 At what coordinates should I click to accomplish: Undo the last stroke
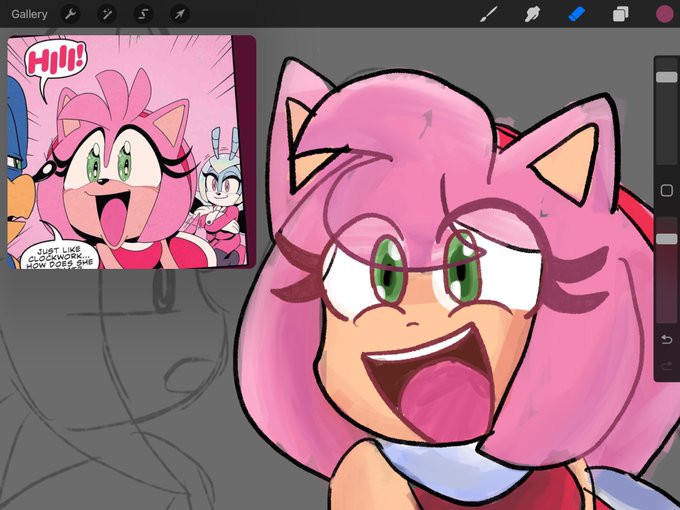click(x=667, y=339)
